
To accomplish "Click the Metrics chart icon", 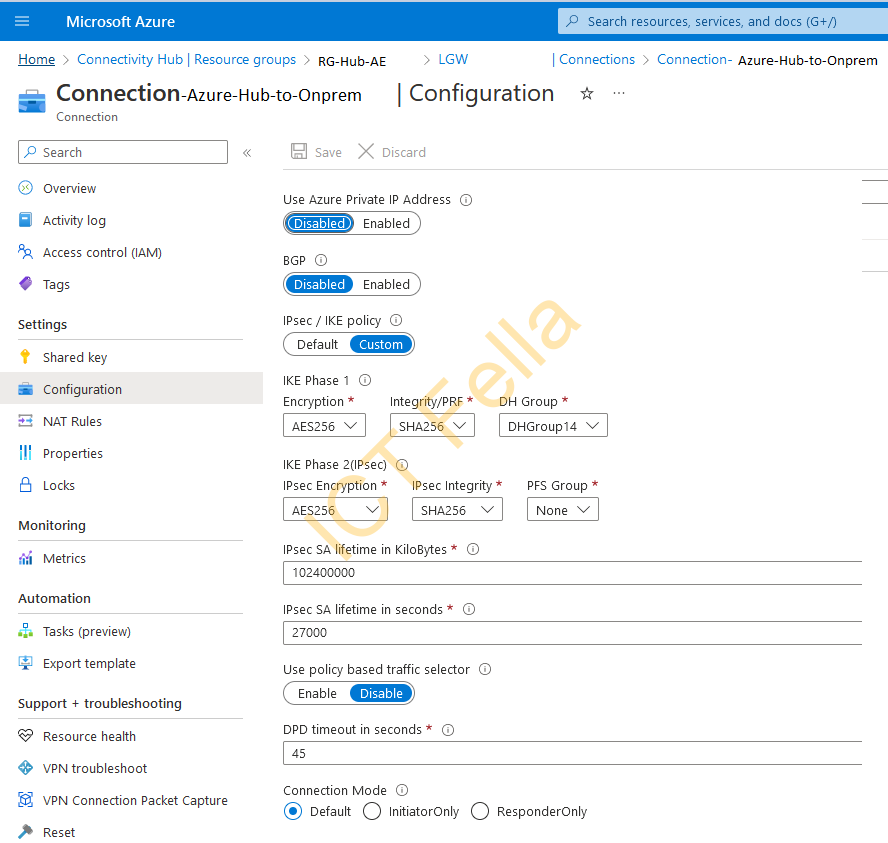I will pyautogui.click(x=25, y=558).
